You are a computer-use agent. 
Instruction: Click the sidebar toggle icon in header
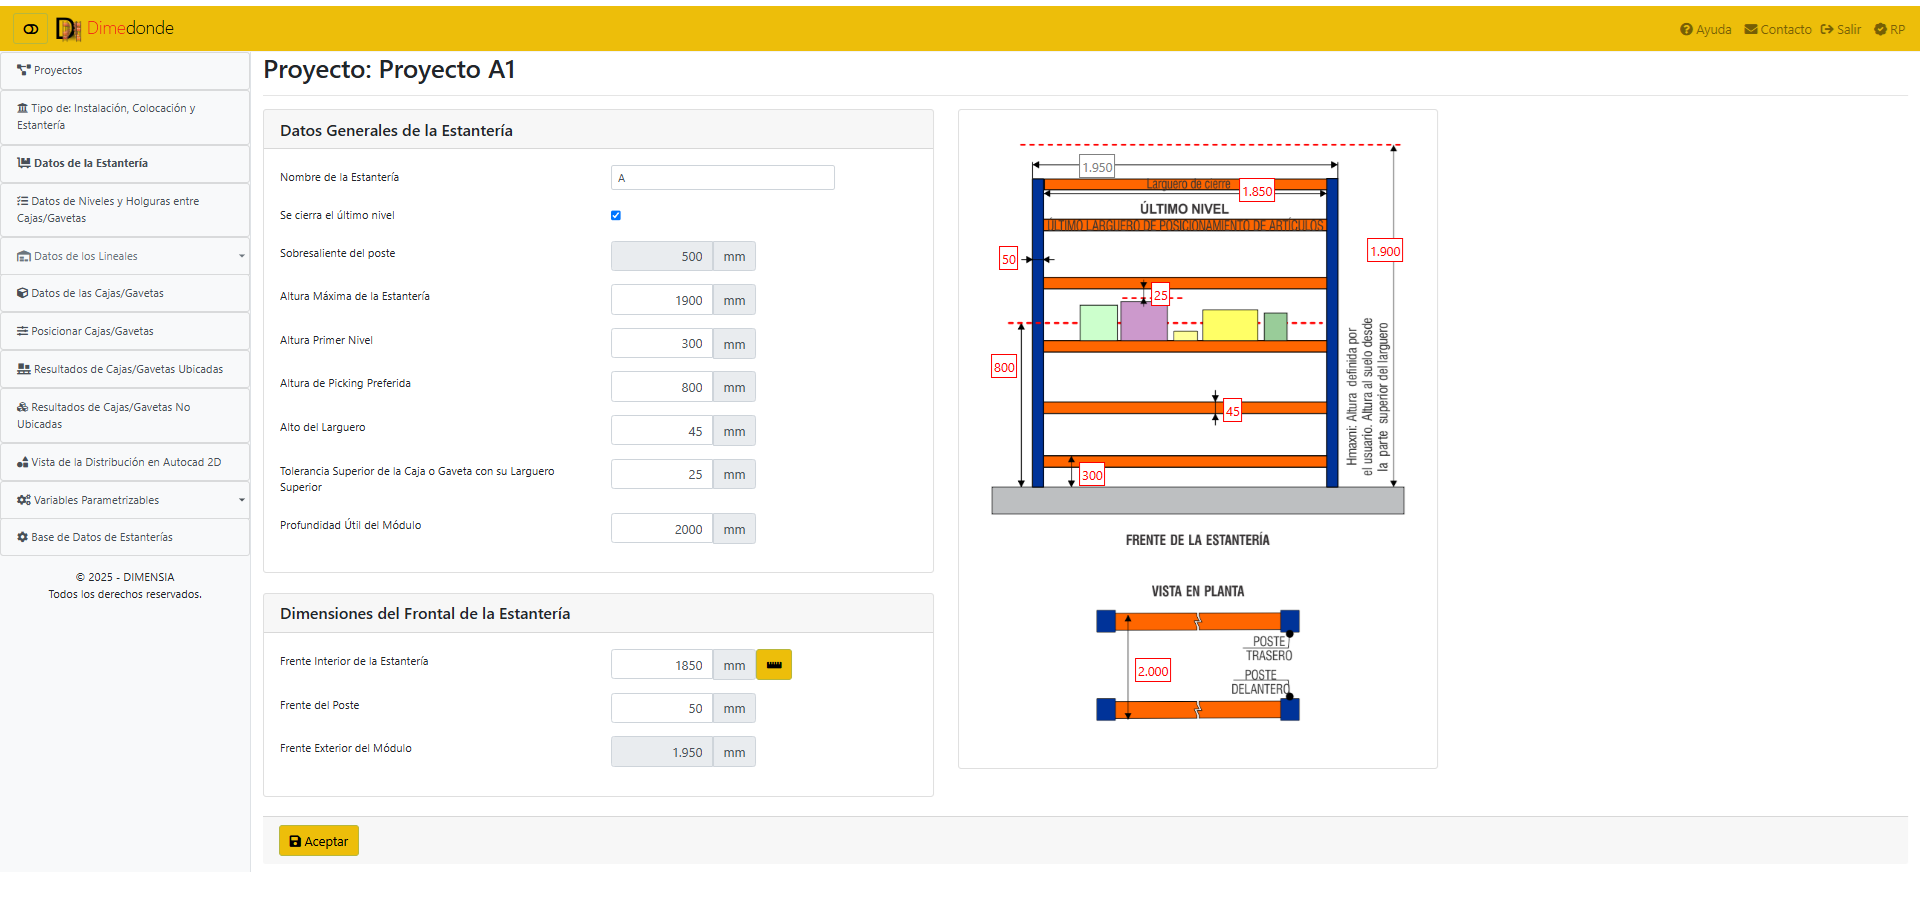pos(31,29)
